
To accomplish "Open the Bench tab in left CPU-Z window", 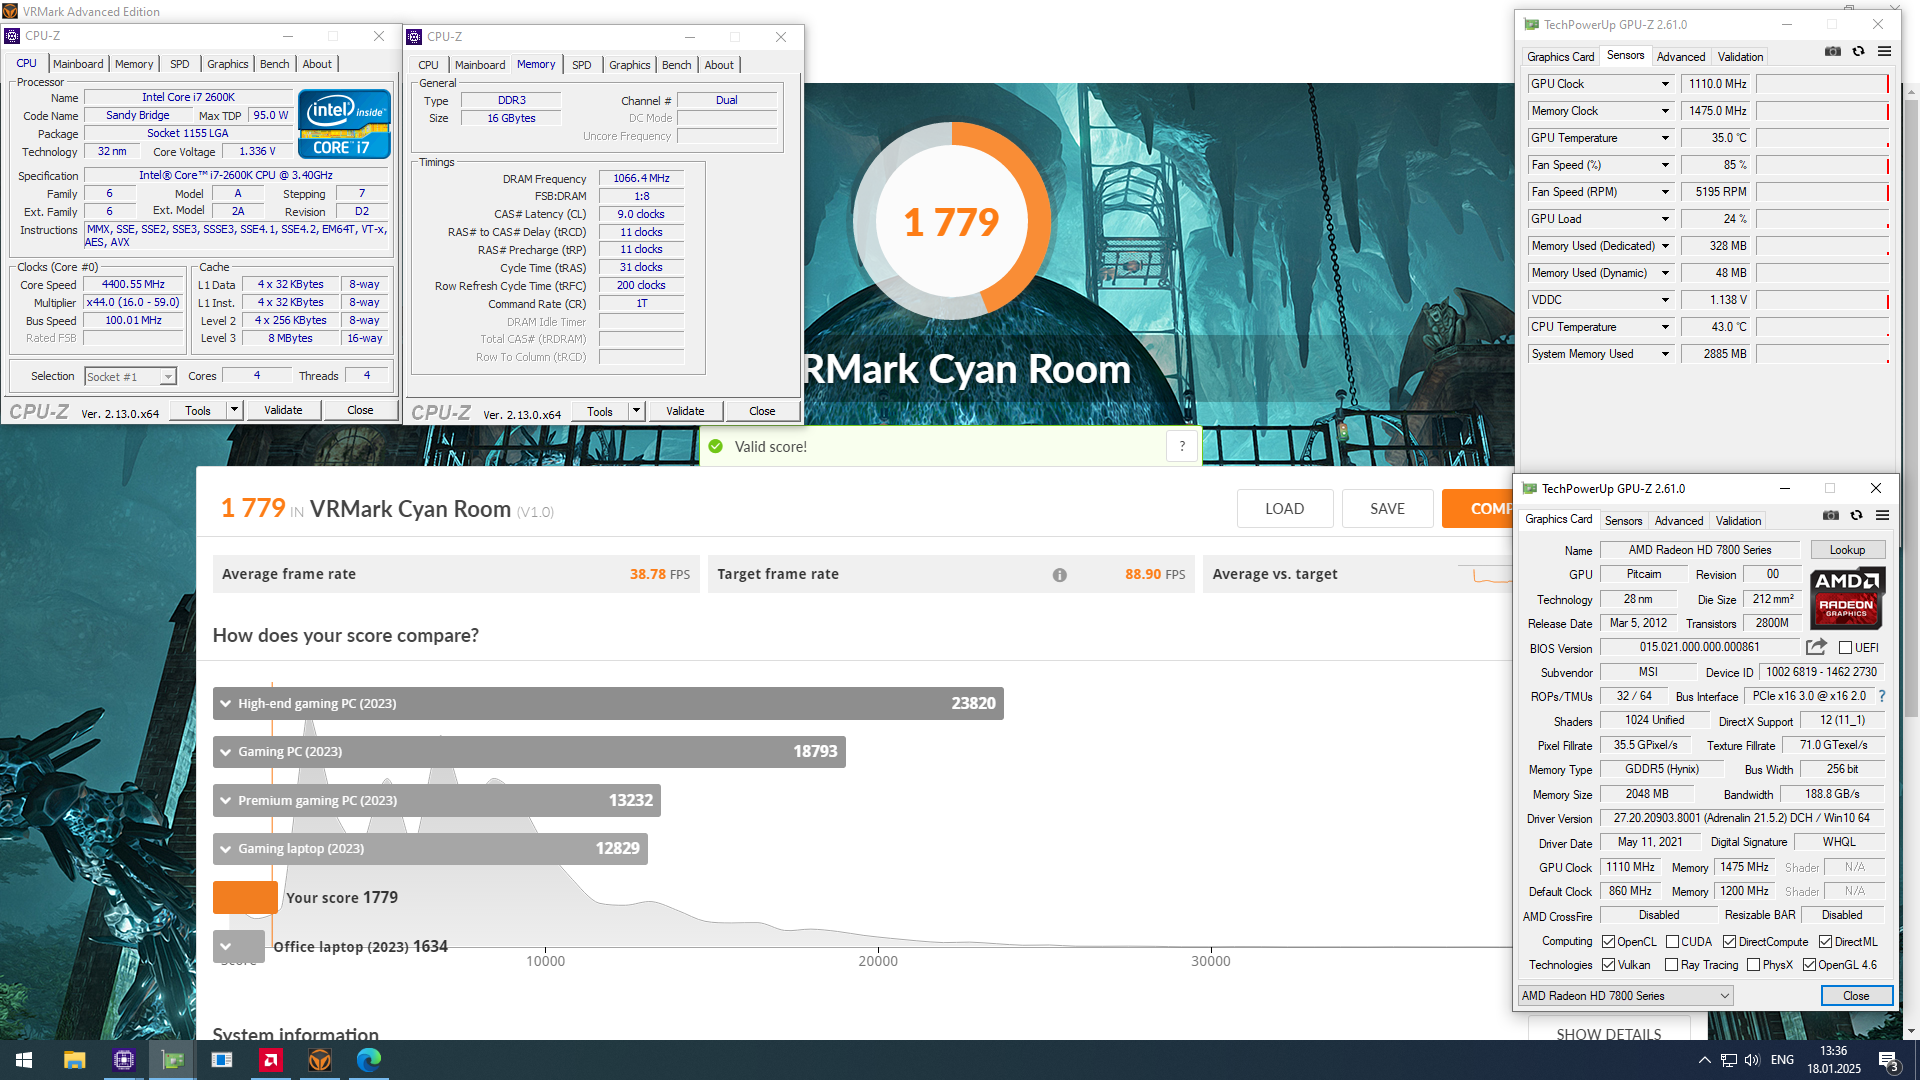I will click(x=274, y=64).
